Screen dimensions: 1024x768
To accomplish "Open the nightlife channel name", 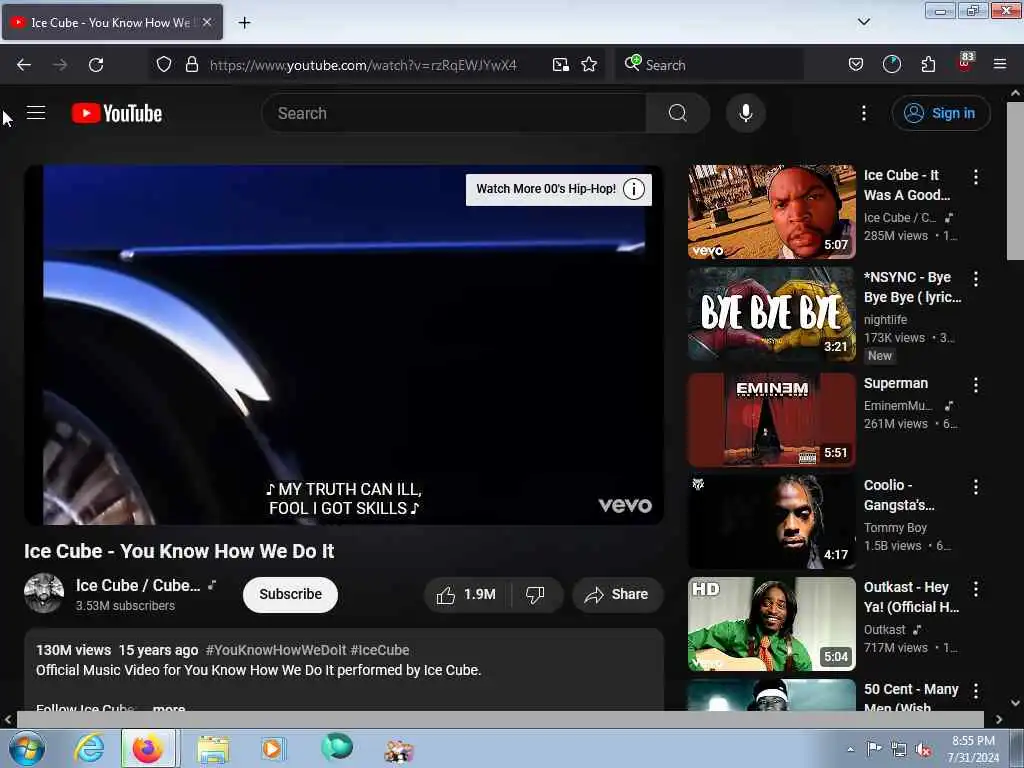I will (x=885, y=319).
